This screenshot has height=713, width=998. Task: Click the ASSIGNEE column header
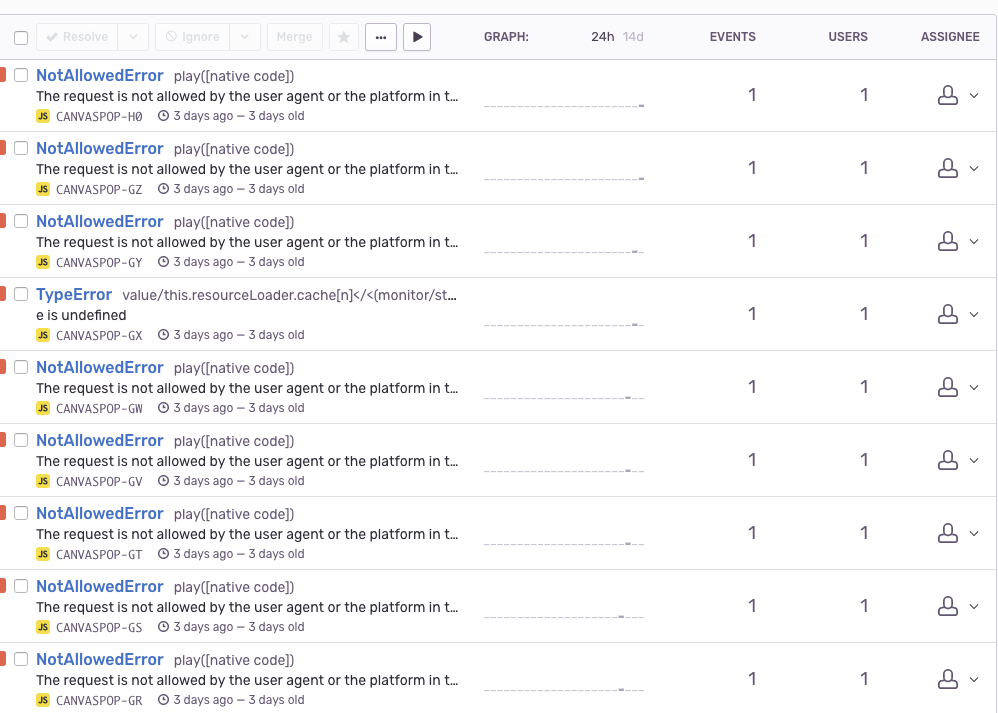(950, 37)
